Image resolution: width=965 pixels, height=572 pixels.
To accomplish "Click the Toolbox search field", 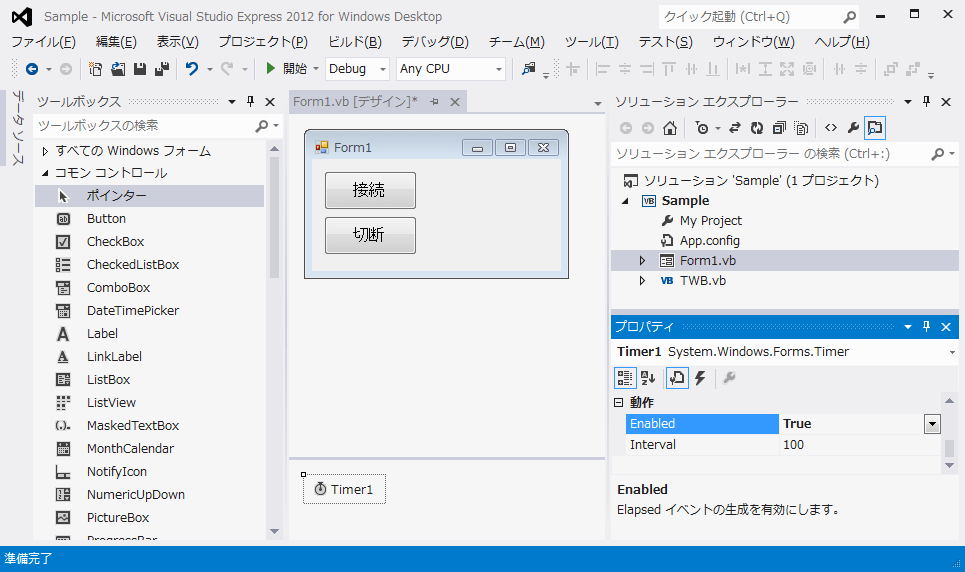I will pyautogui.click(x=145, y=126).
